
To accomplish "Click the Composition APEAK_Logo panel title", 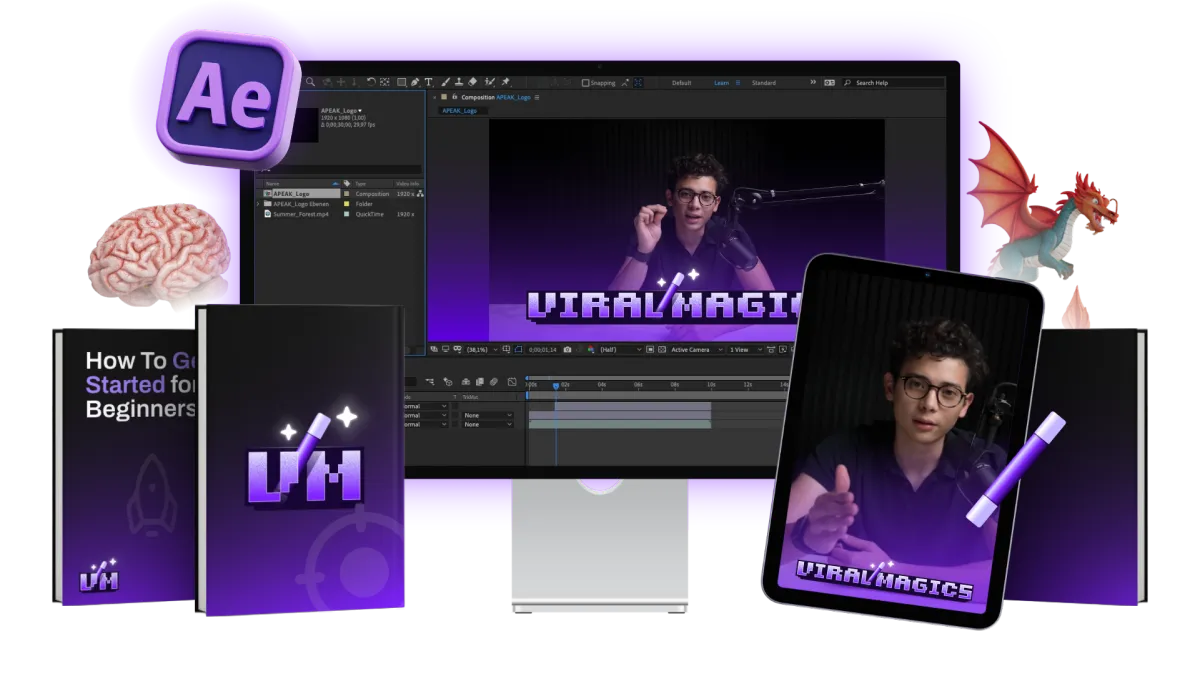I will 496,97.
